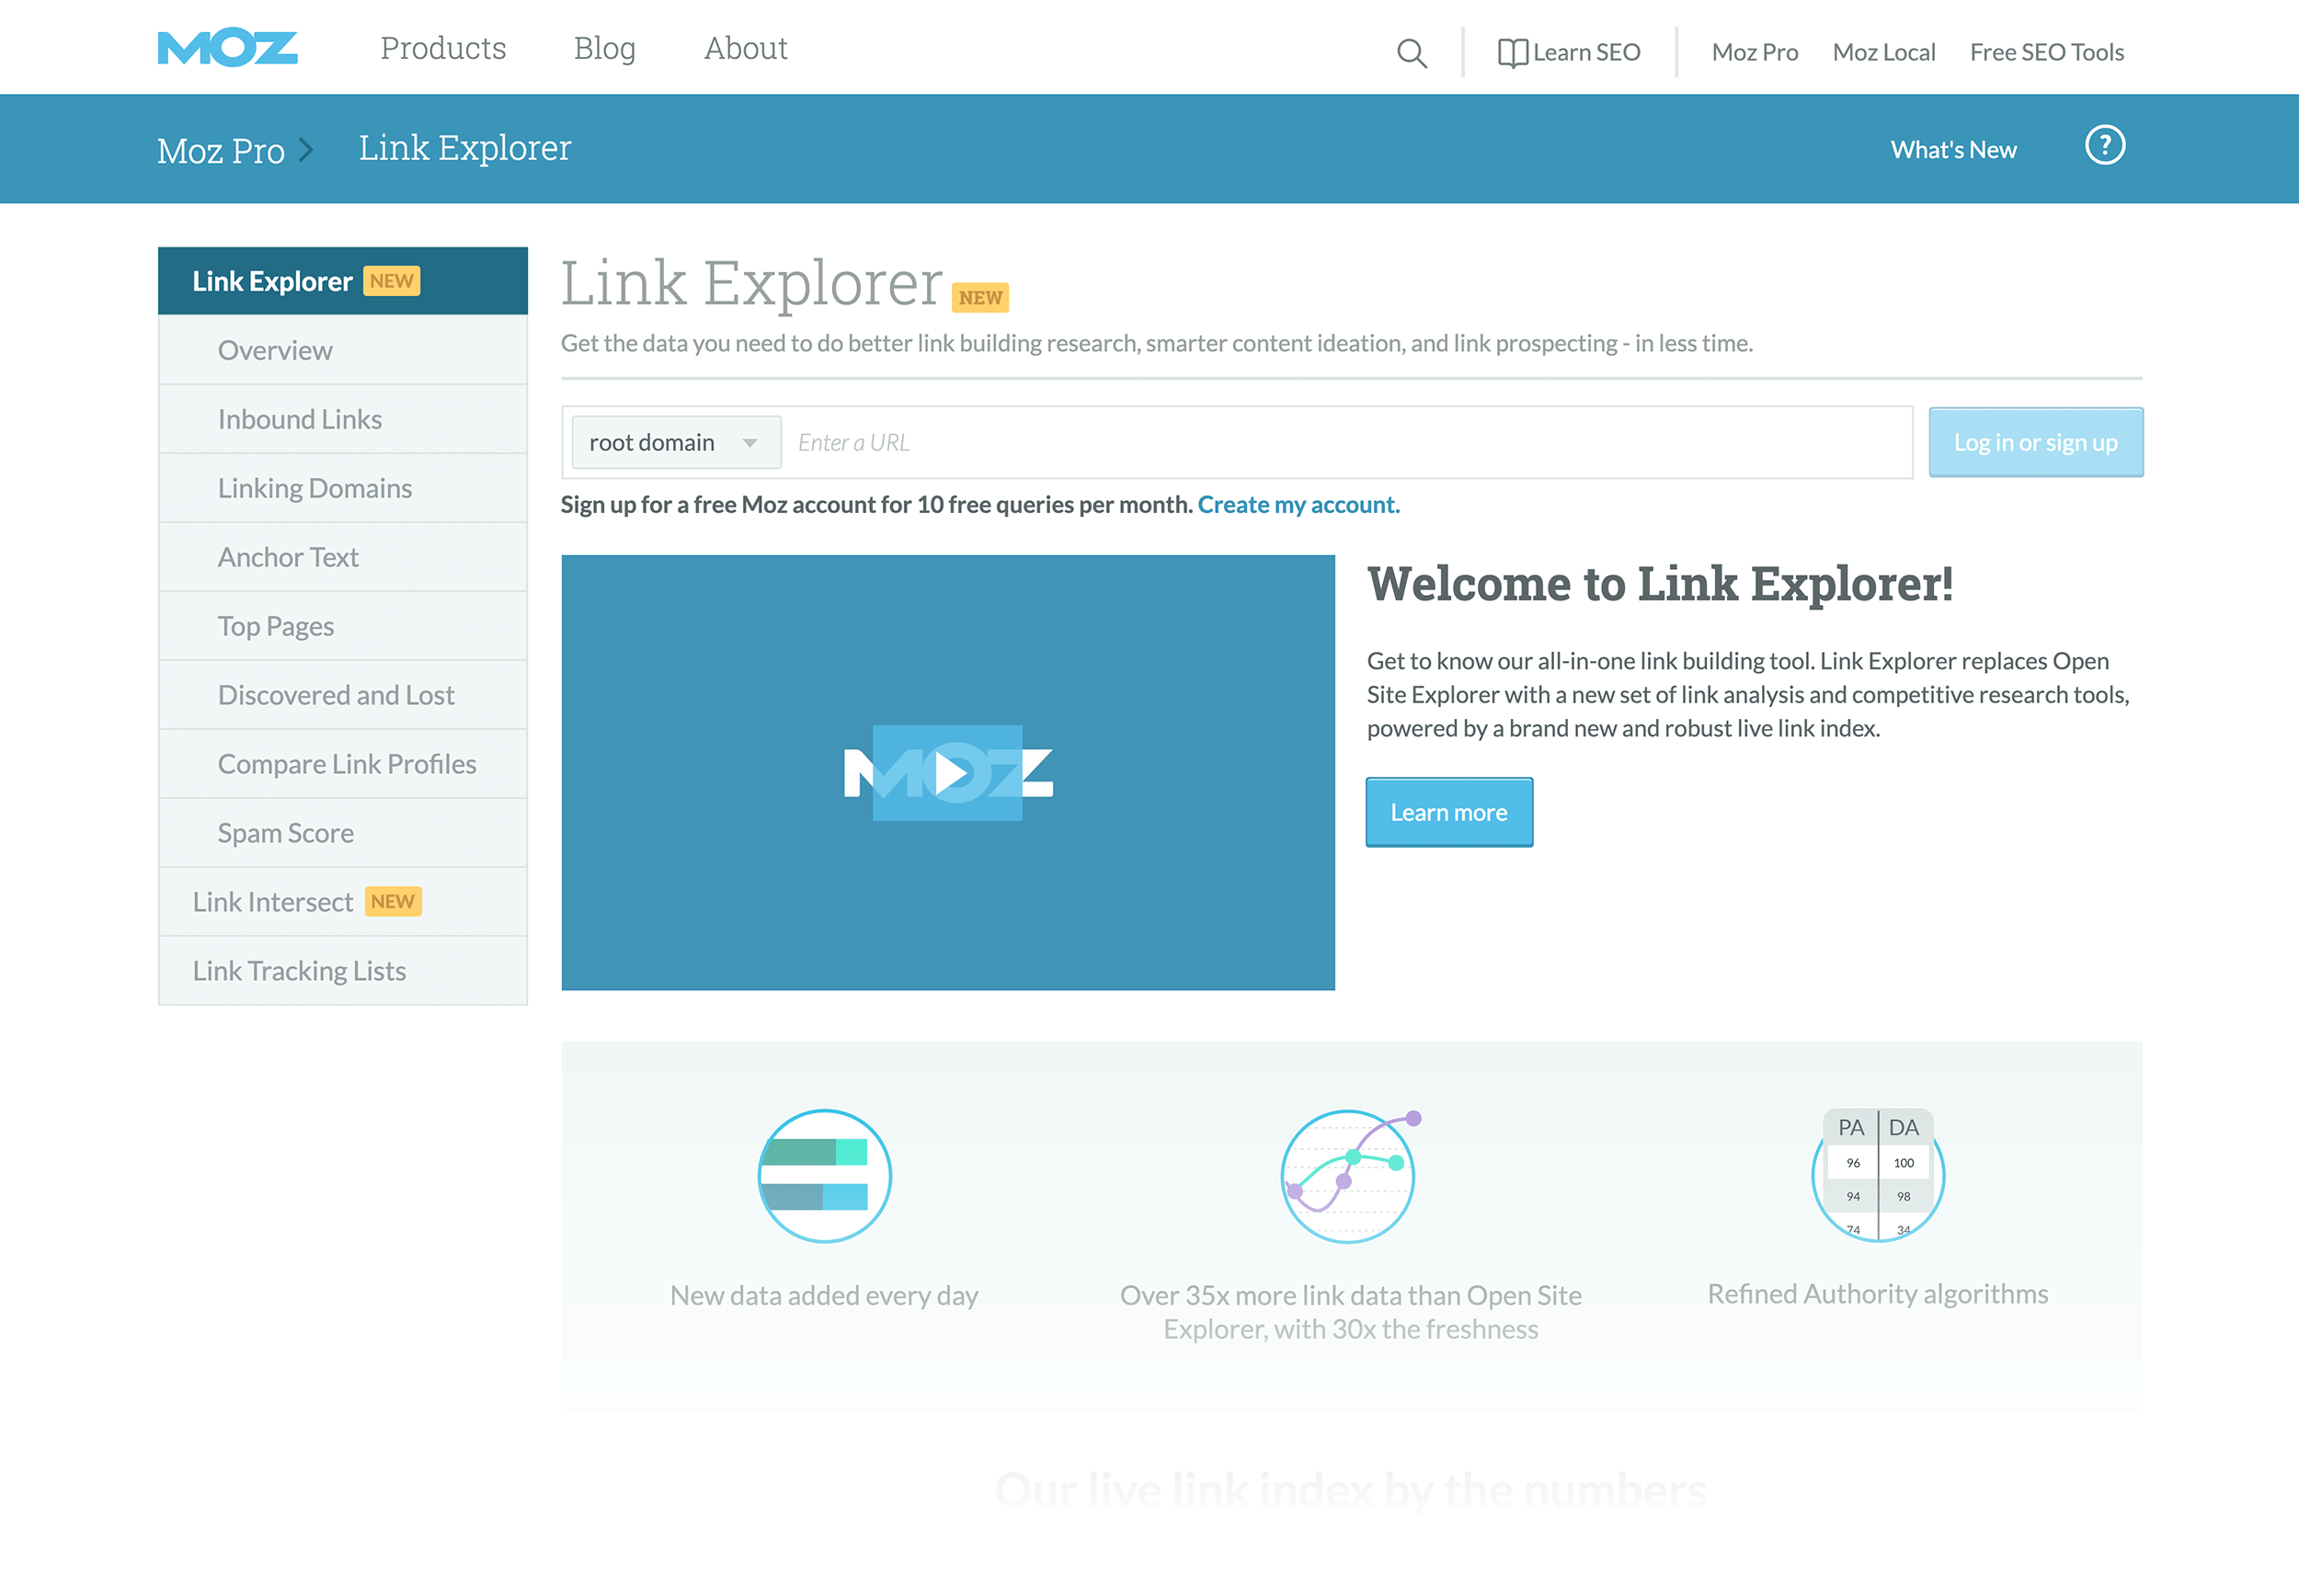Screen dimensions: 2299x1596
Task: Click the search magnifier icon in navbar
Action: [x=1410, y=51]
